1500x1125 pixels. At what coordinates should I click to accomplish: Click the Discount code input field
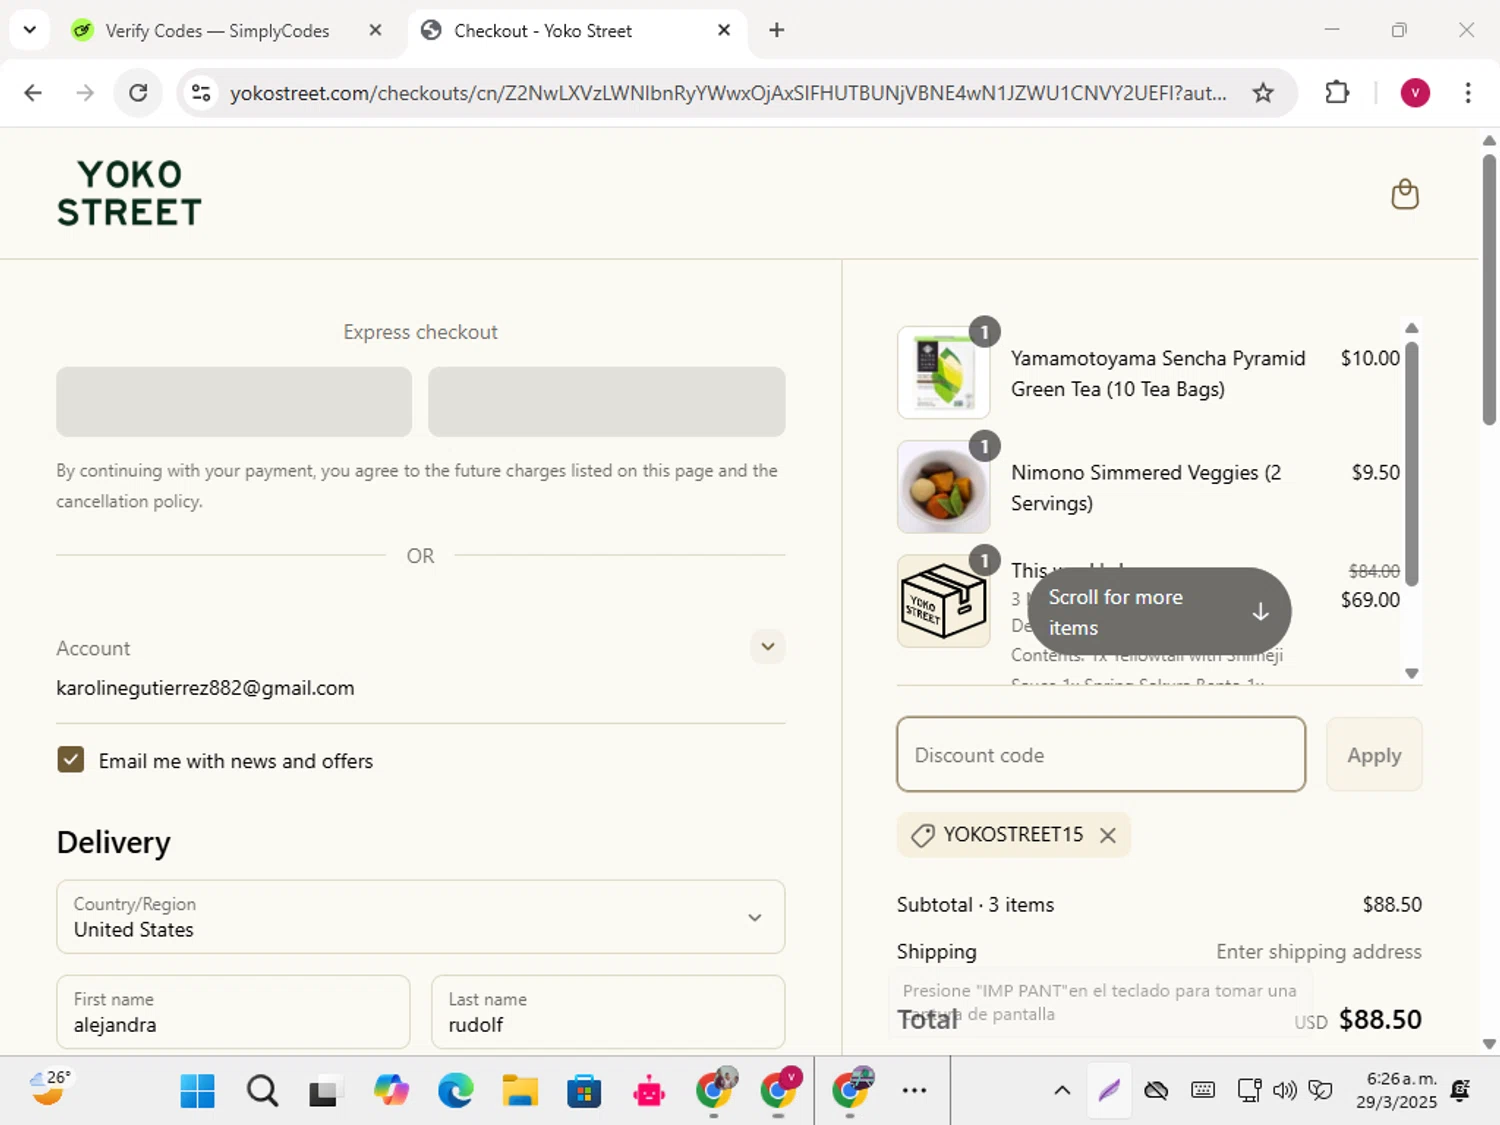click(1101, 754)
